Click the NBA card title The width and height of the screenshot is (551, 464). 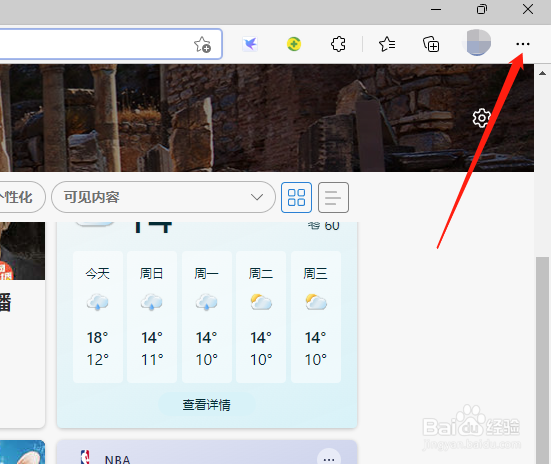117,459
